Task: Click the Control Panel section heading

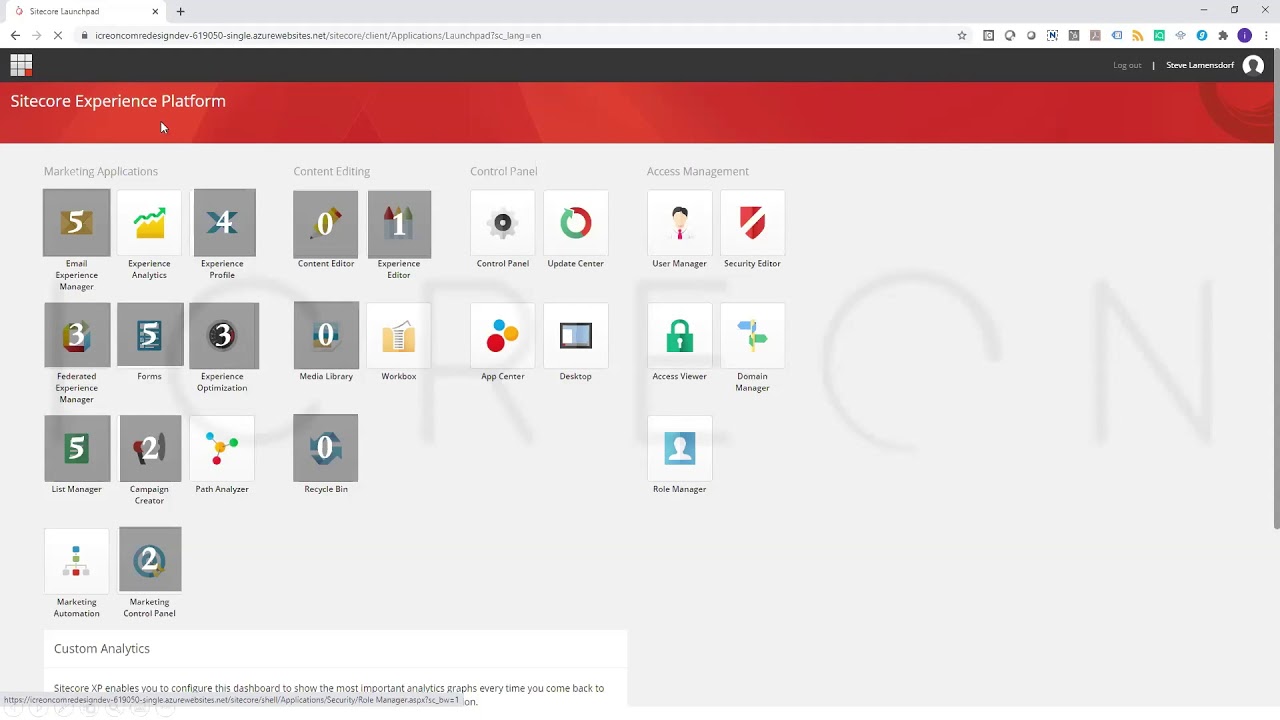Action: pyautogui.click(x=504, y=171)
